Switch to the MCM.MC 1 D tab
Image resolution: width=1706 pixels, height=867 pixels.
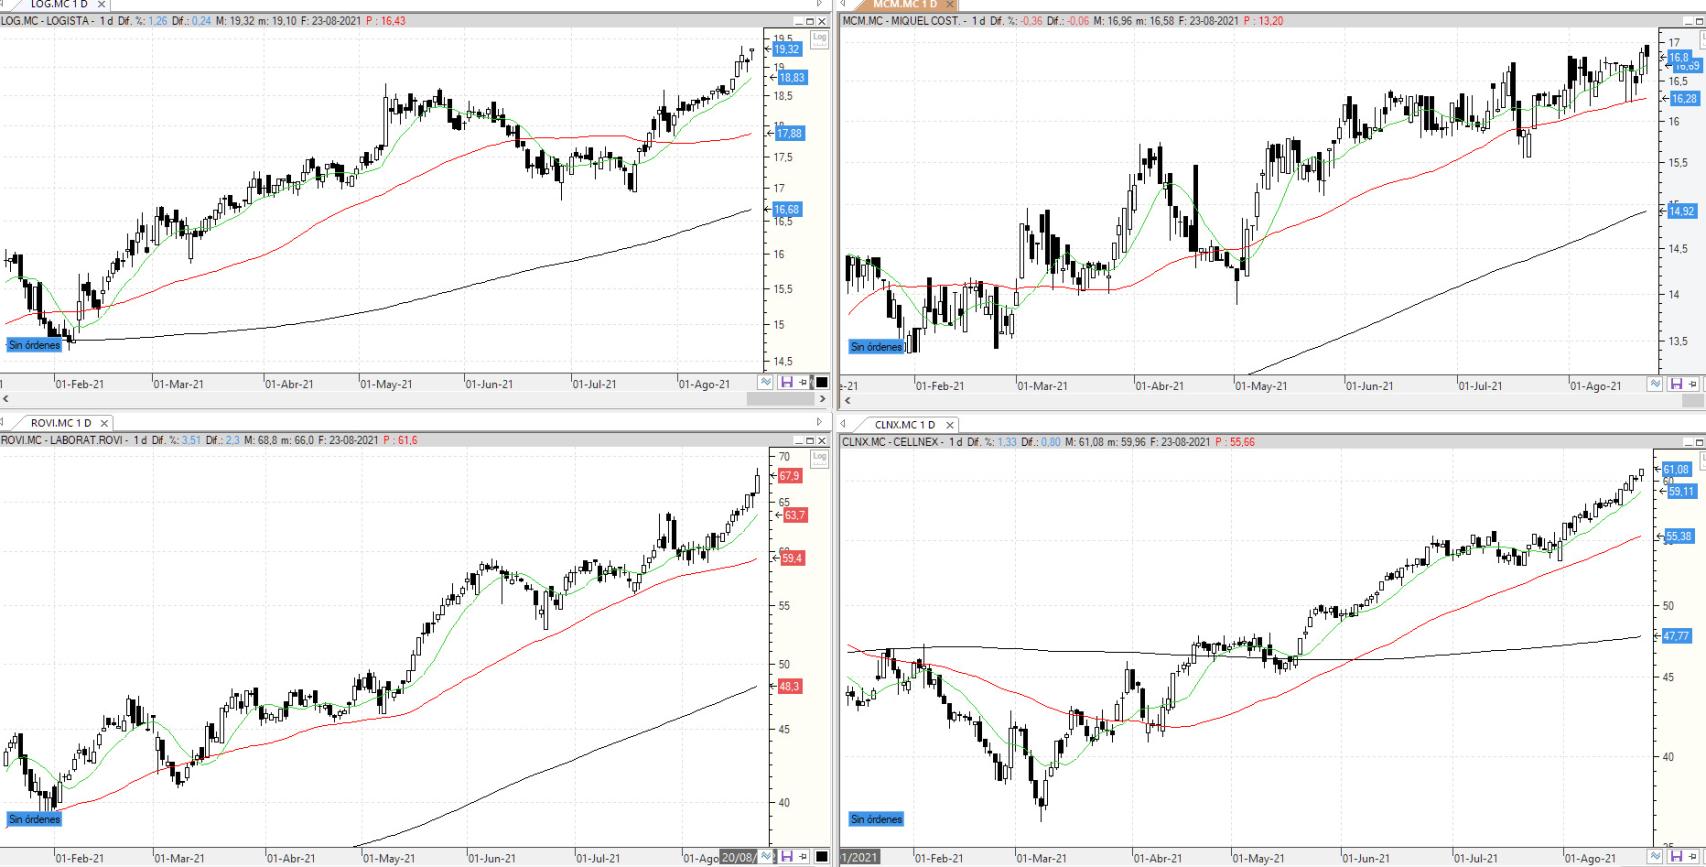904,5
